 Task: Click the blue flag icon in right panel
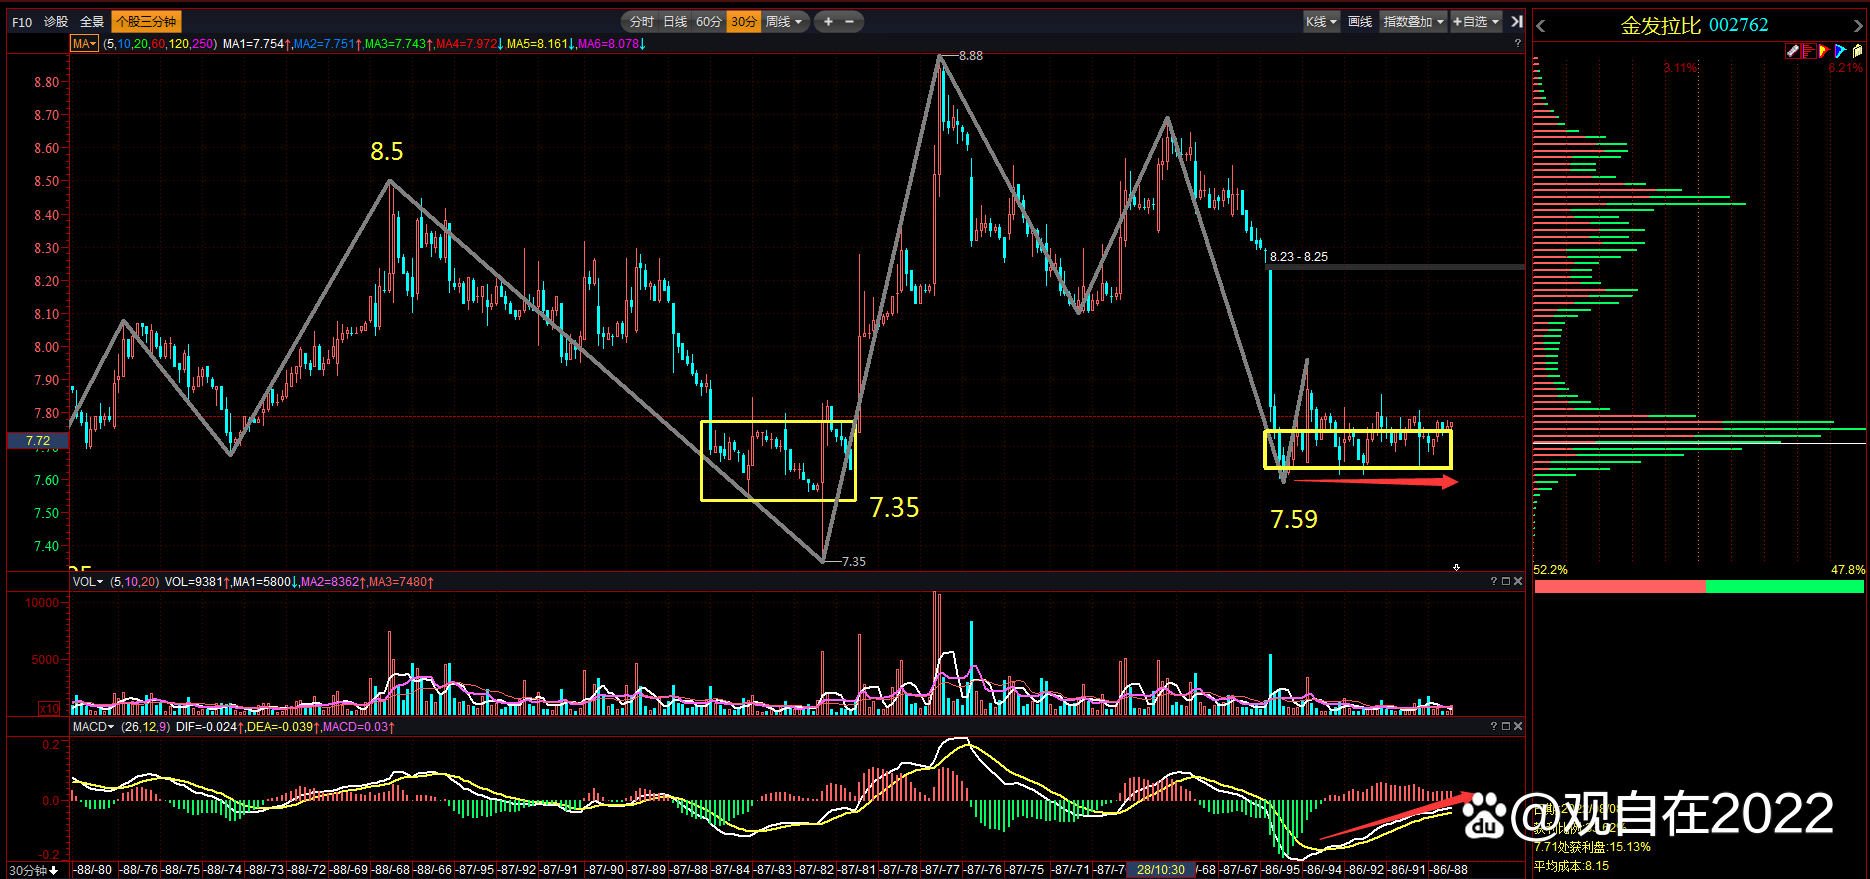[x=1840, y=51]
